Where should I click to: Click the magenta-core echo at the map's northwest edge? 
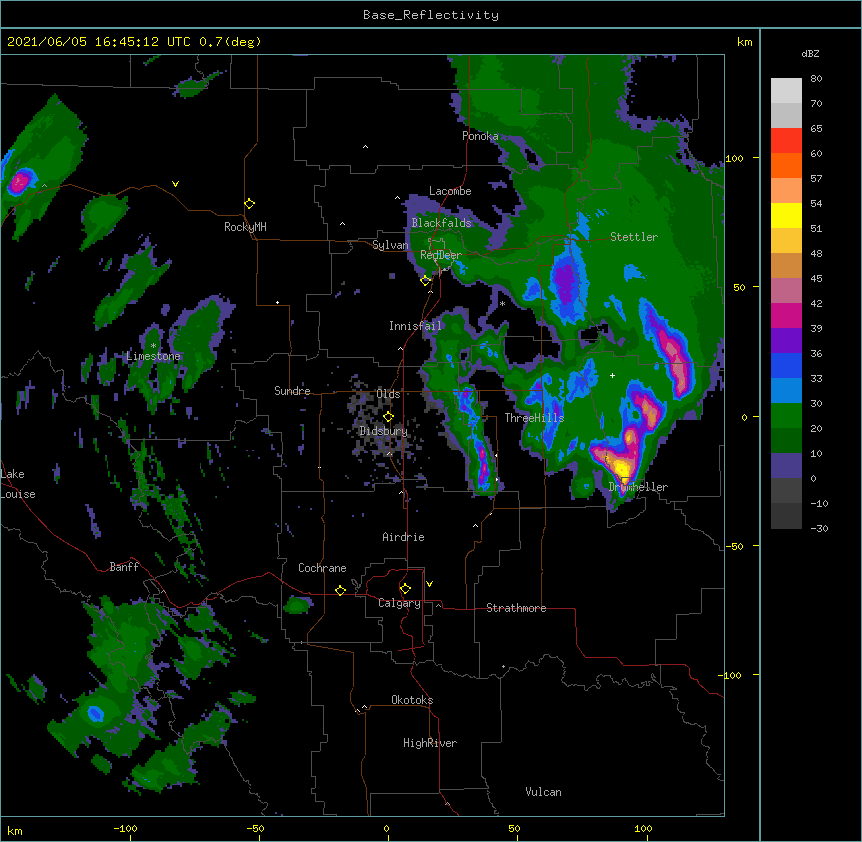click(19, 182)
